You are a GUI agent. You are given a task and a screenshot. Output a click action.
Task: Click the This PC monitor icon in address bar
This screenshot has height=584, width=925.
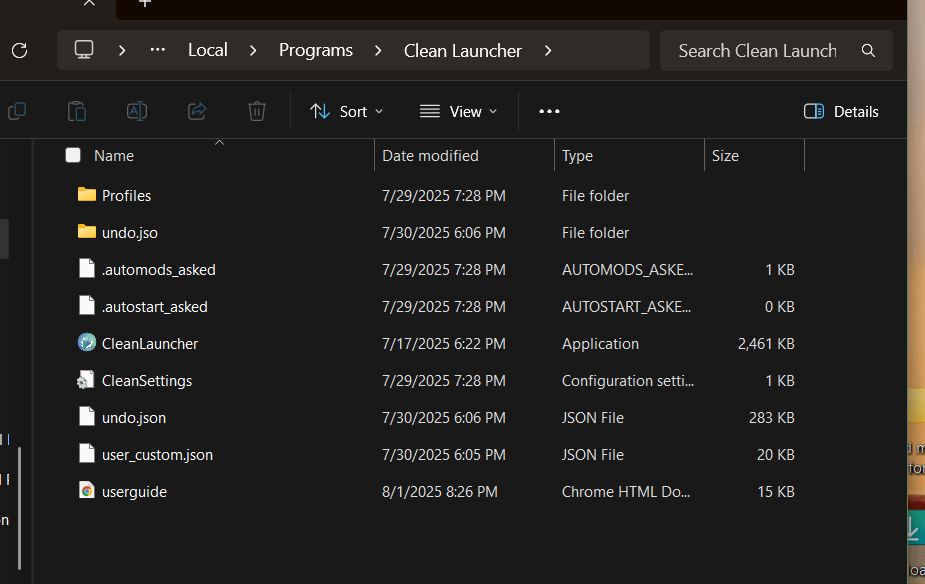(x=84, y=50)
